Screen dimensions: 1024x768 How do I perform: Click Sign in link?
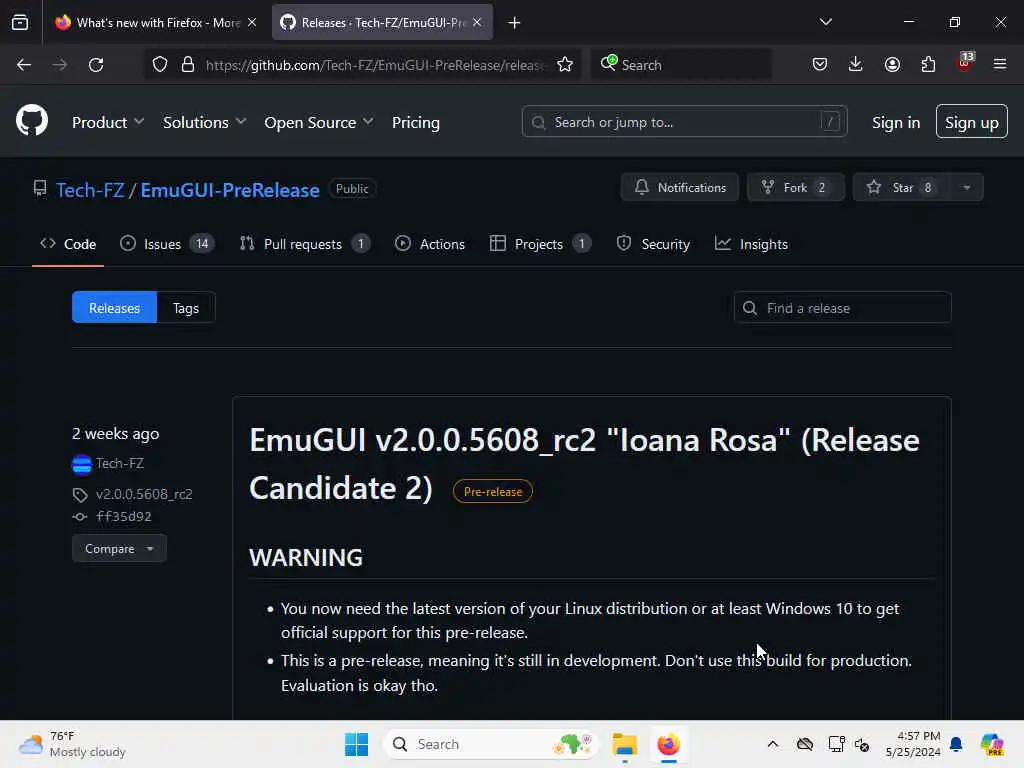[895, 122]
